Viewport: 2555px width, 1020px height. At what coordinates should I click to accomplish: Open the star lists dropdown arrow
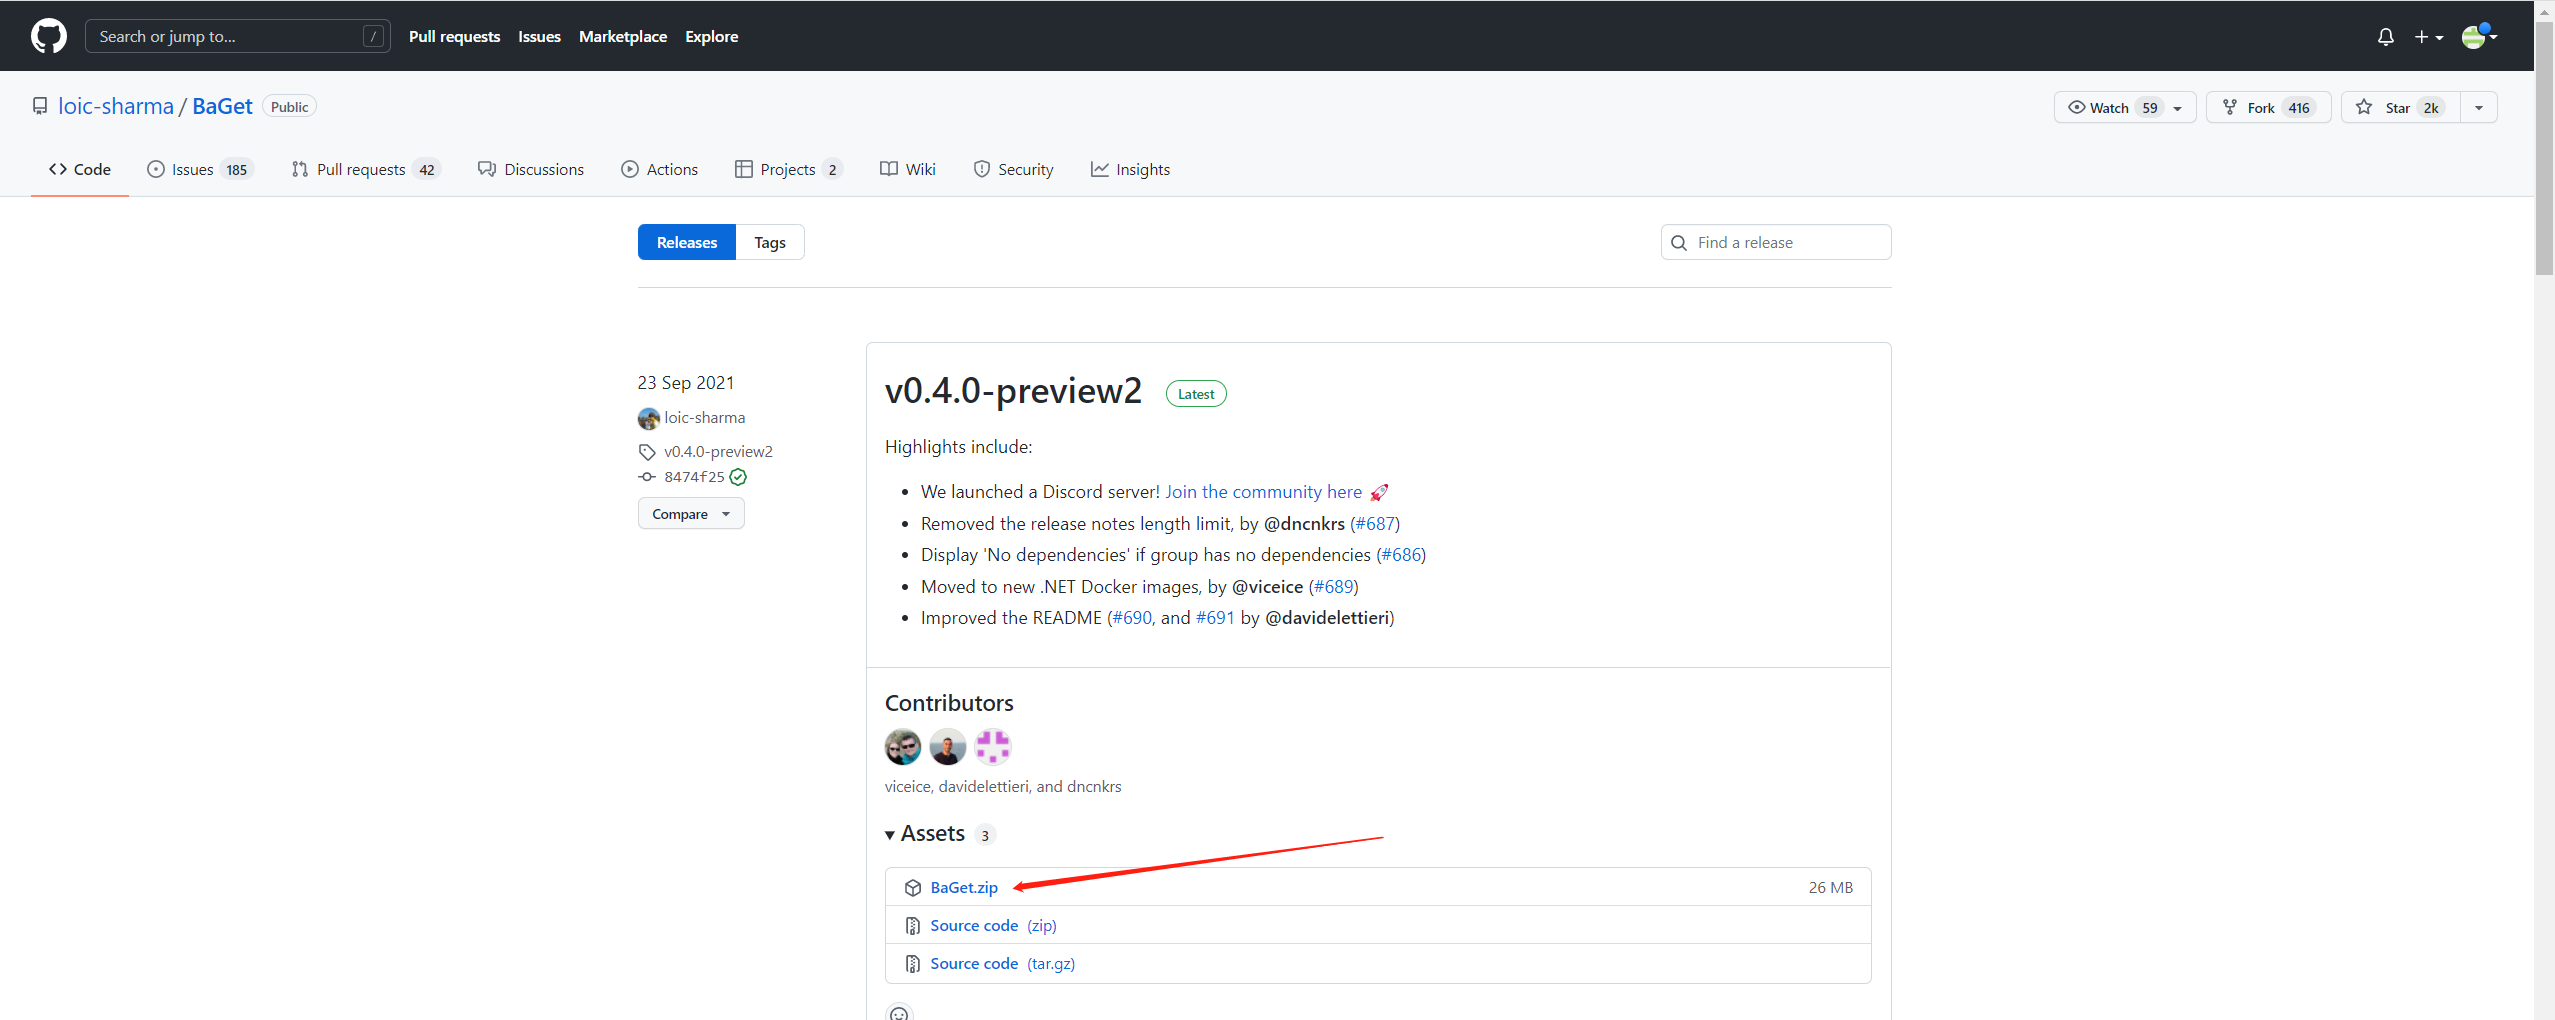[2479, 107]
